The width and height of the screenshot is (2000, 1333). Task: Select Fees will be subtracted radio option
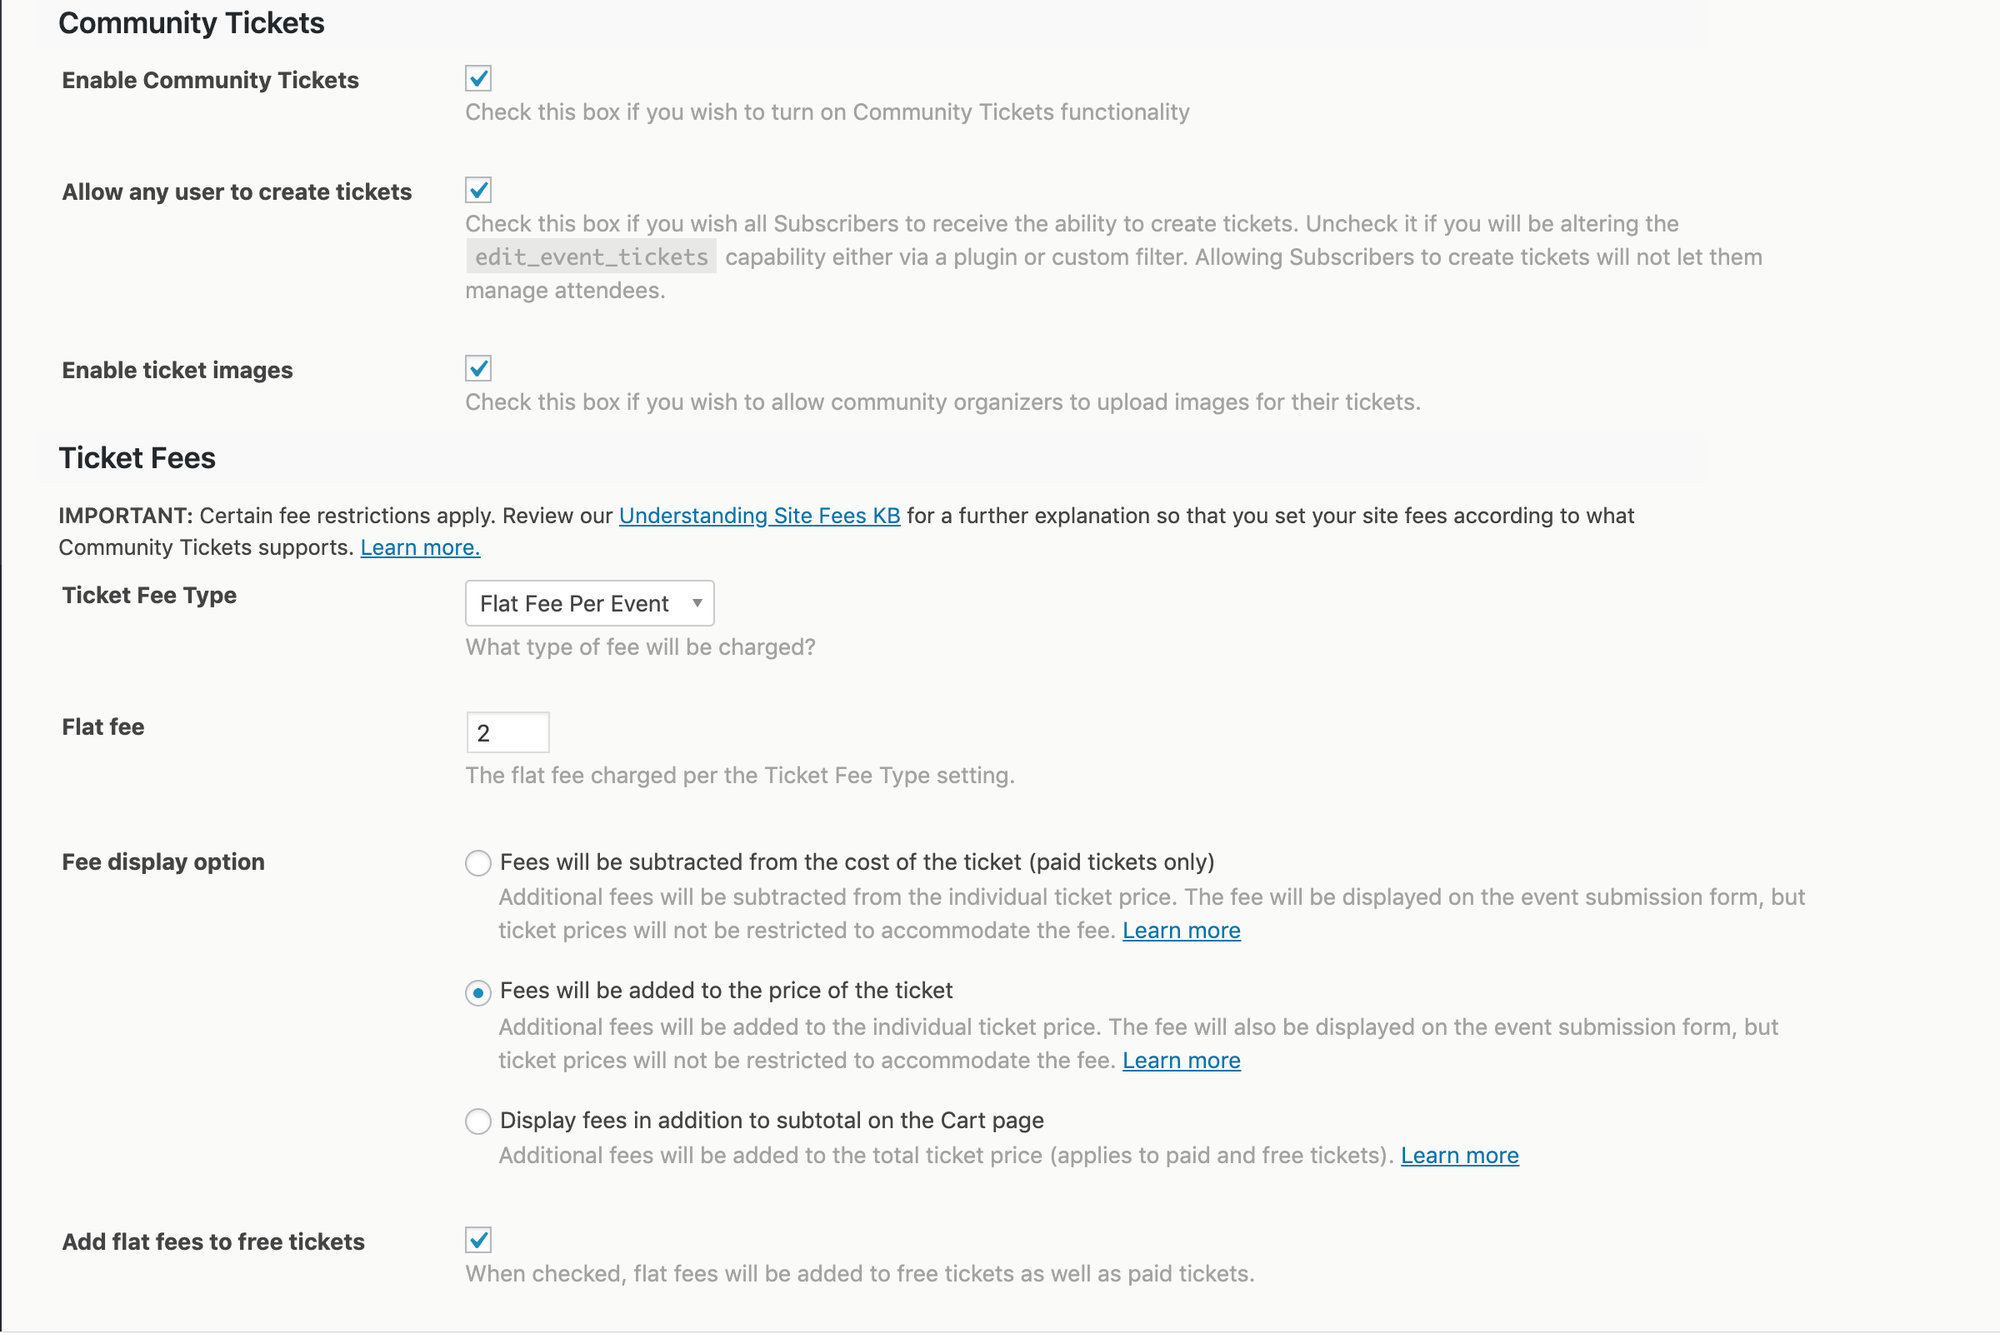[478, 863]
